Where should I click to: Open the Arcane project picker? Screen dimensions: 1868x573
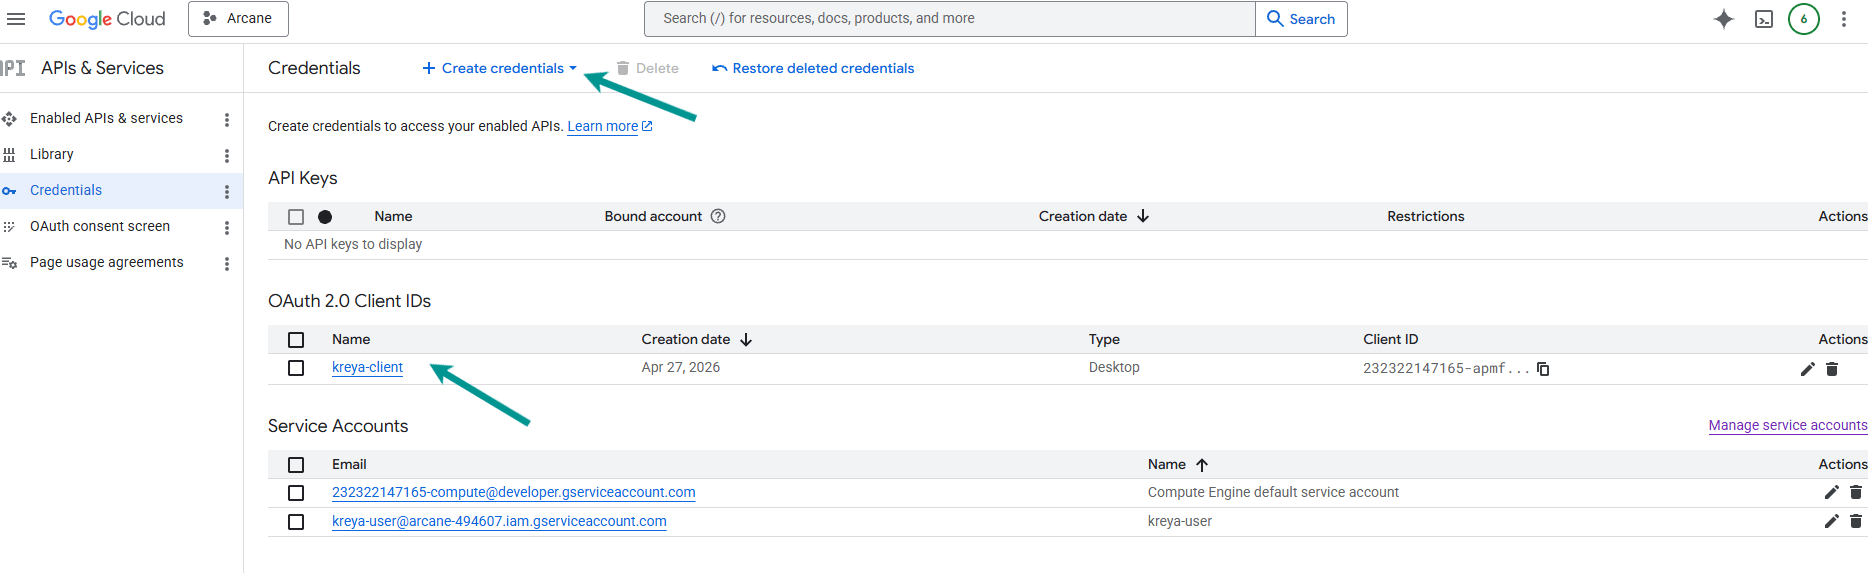[x=238, y=19]
